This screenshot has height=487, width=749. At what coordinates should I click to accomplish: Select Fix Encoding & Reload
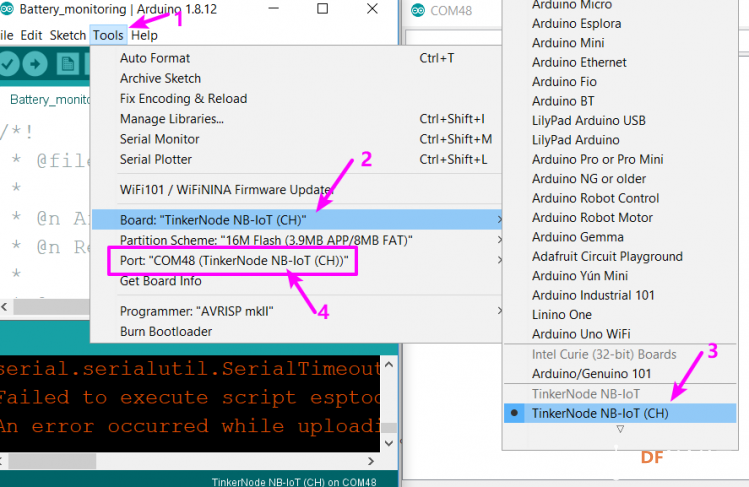pos(296,99)
